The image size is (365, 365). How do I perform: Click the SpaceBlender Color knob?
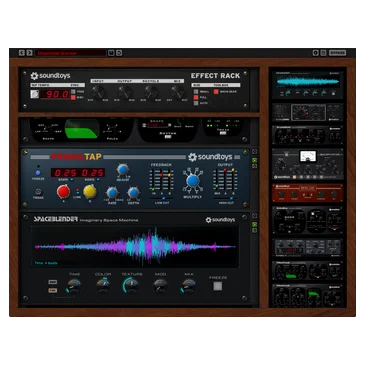(103, 286)
